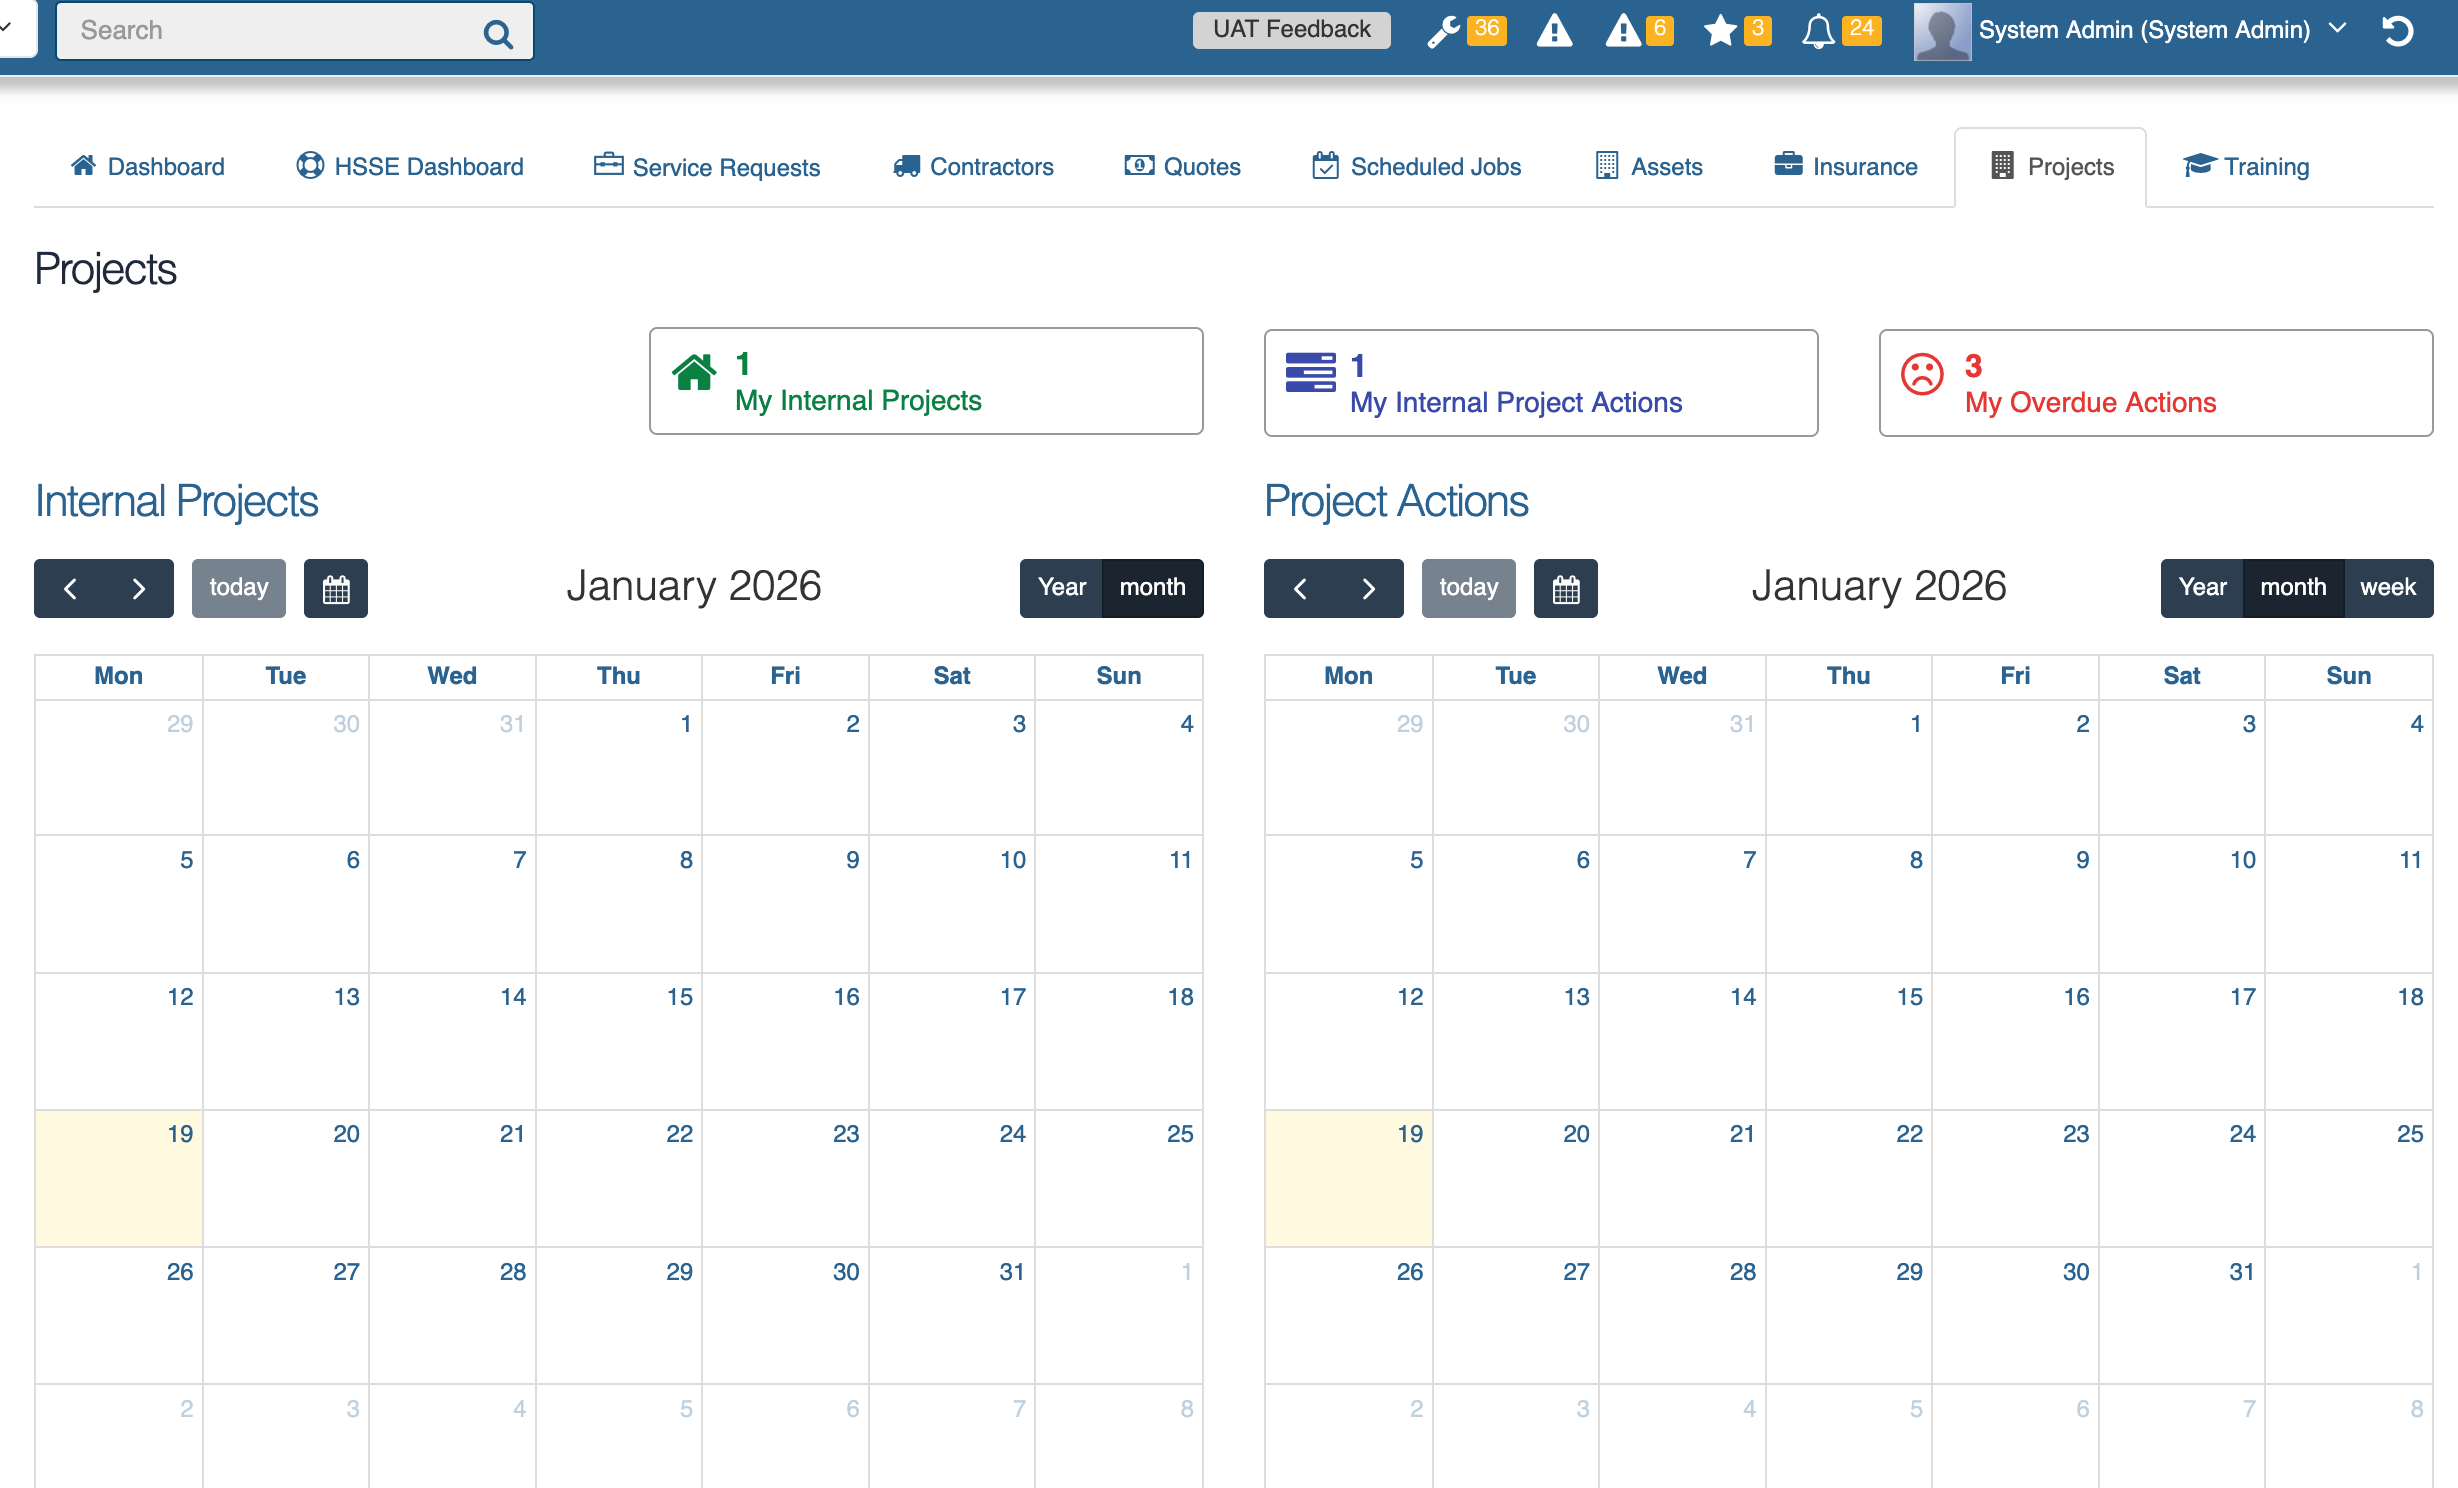2458x1488 pixels.
Task: Open the Project Actions calendar date picker icon
Action: tap(1565, 588)
